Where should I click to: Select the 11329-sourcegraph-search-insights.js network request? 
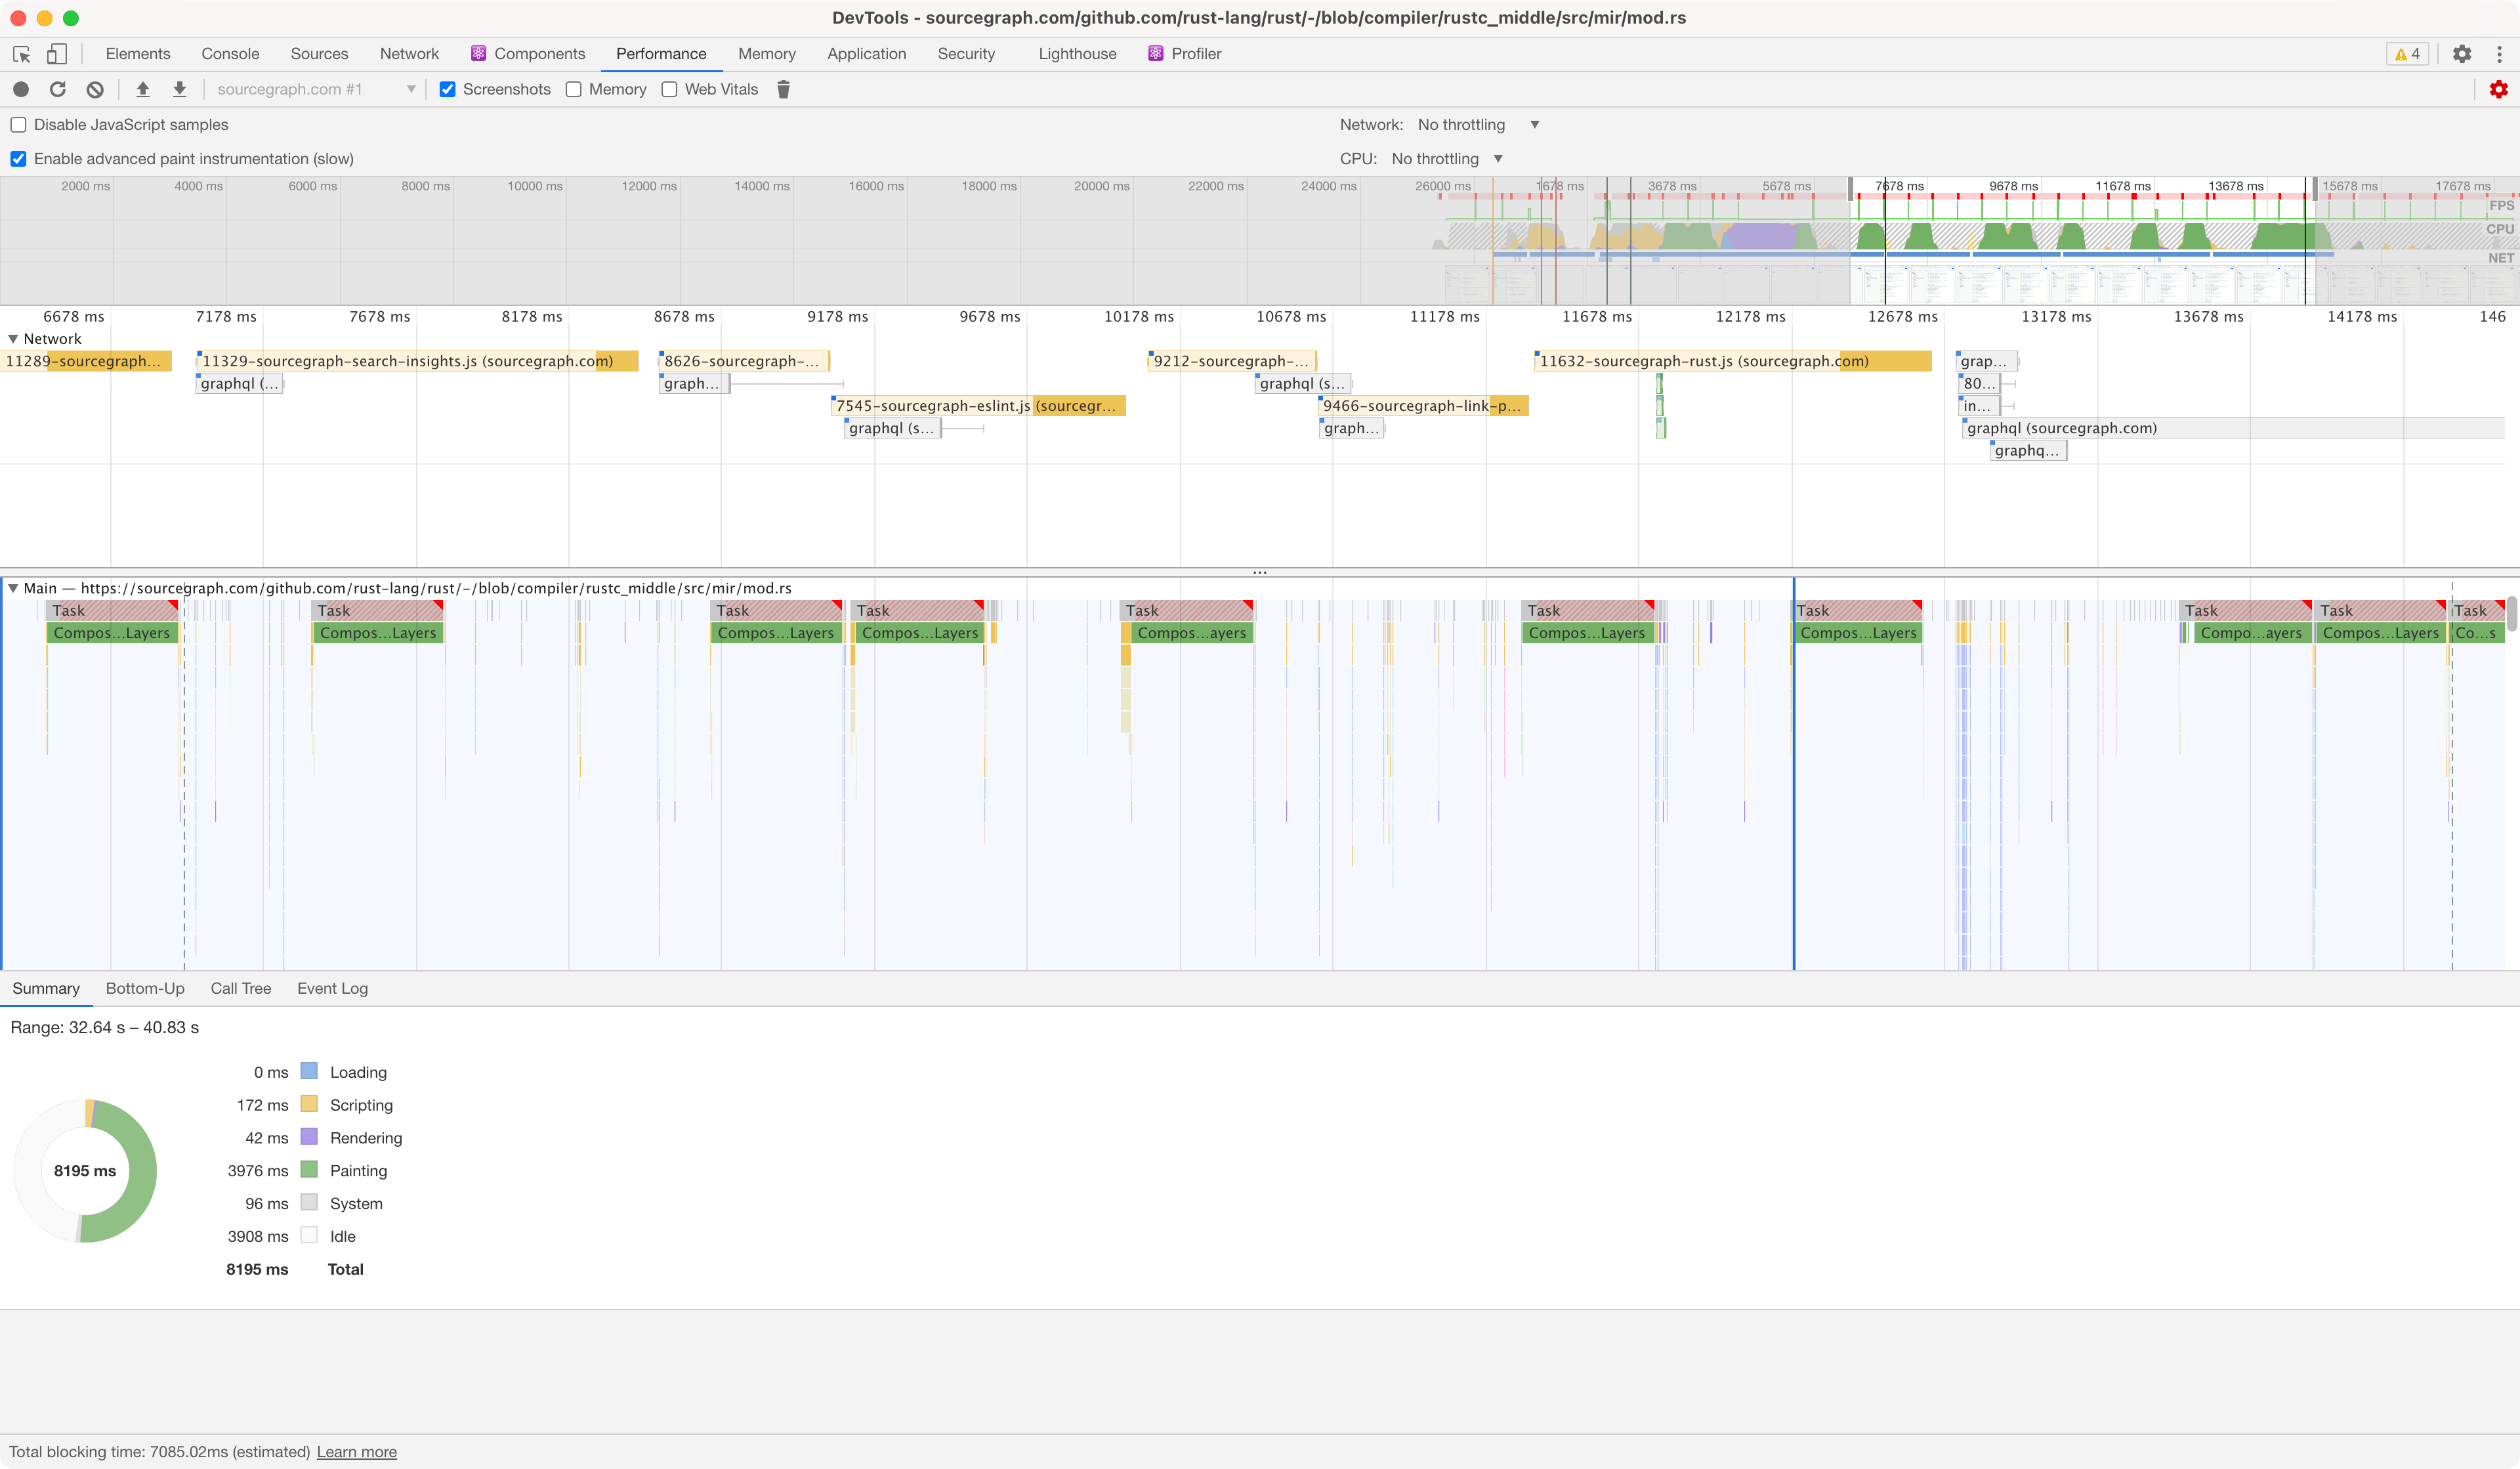pos(408,361)
